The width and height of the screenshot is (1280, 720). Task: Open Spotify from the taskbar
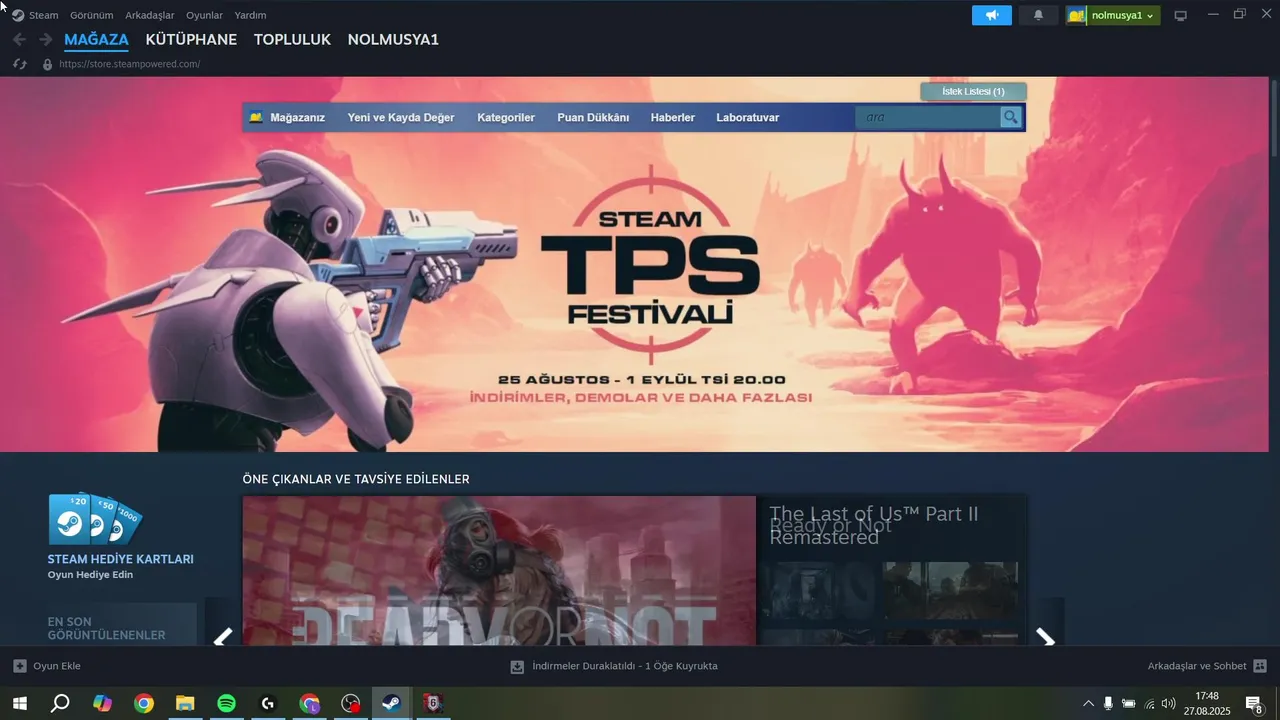tap(226, 704)
